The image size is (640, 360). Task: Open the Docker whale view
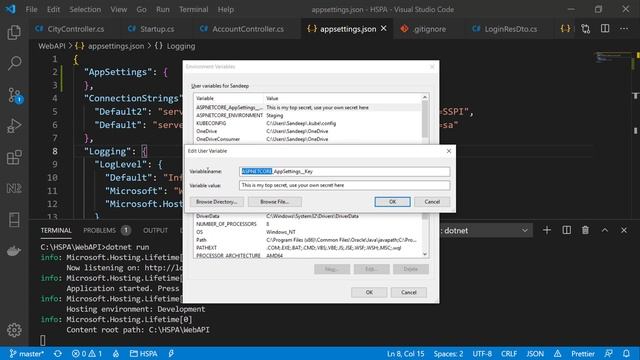click(14, 251)
